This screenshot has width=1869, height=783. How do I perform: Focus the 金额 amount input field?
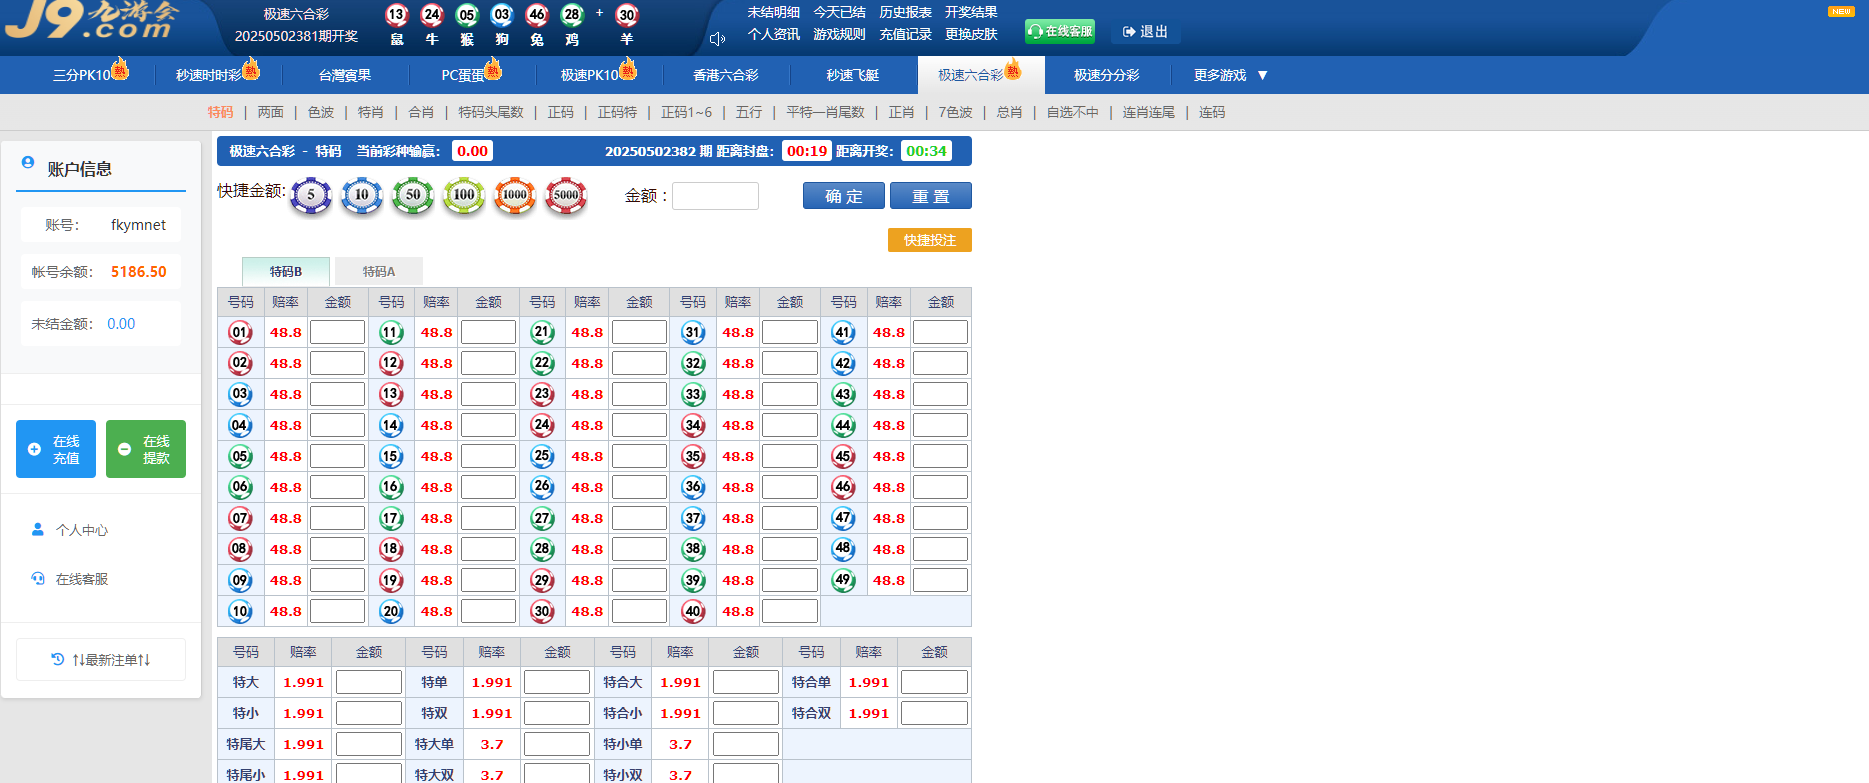click(715, 196)
